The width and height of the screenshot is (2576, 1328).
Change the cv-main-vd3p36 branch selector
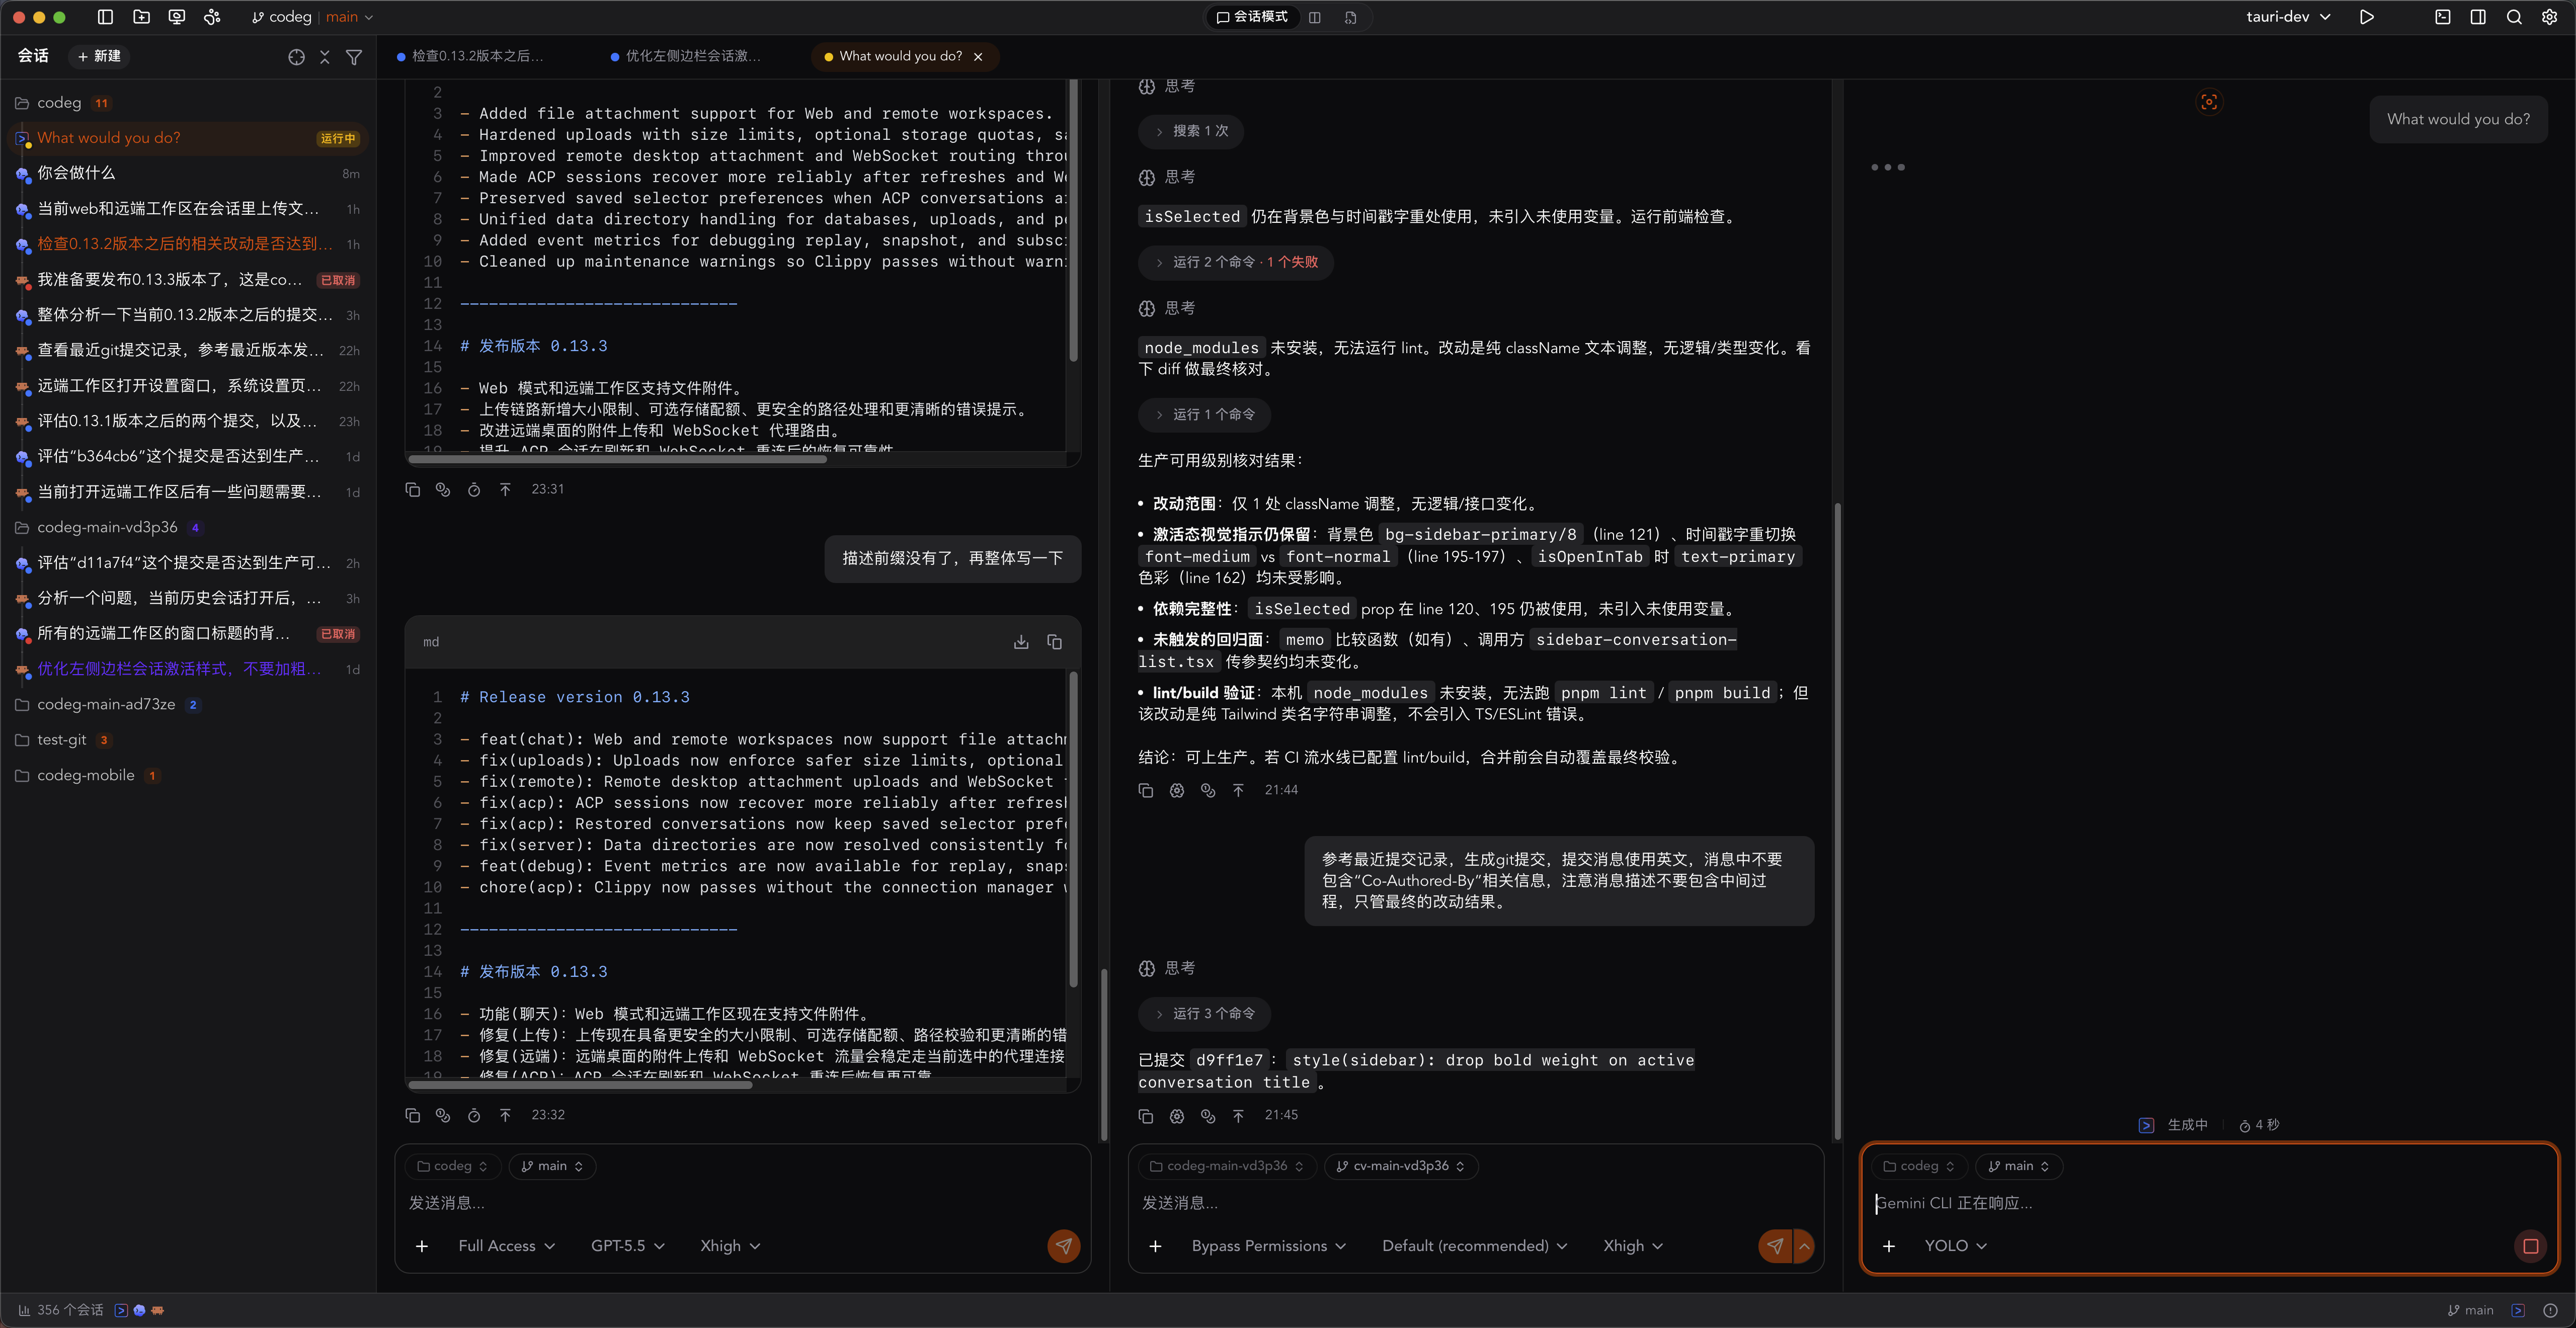1401,1166
